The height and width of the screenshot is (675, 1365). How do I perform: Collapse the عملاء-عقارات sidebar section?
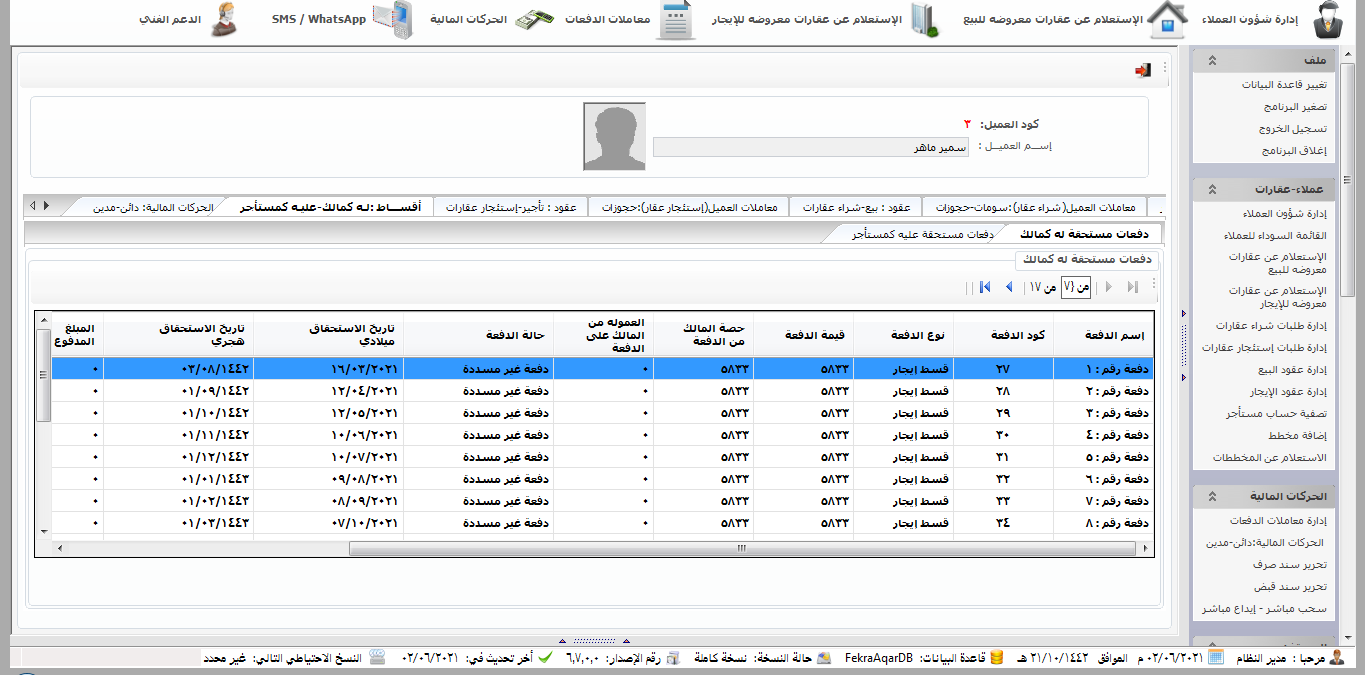point(1212,189)
